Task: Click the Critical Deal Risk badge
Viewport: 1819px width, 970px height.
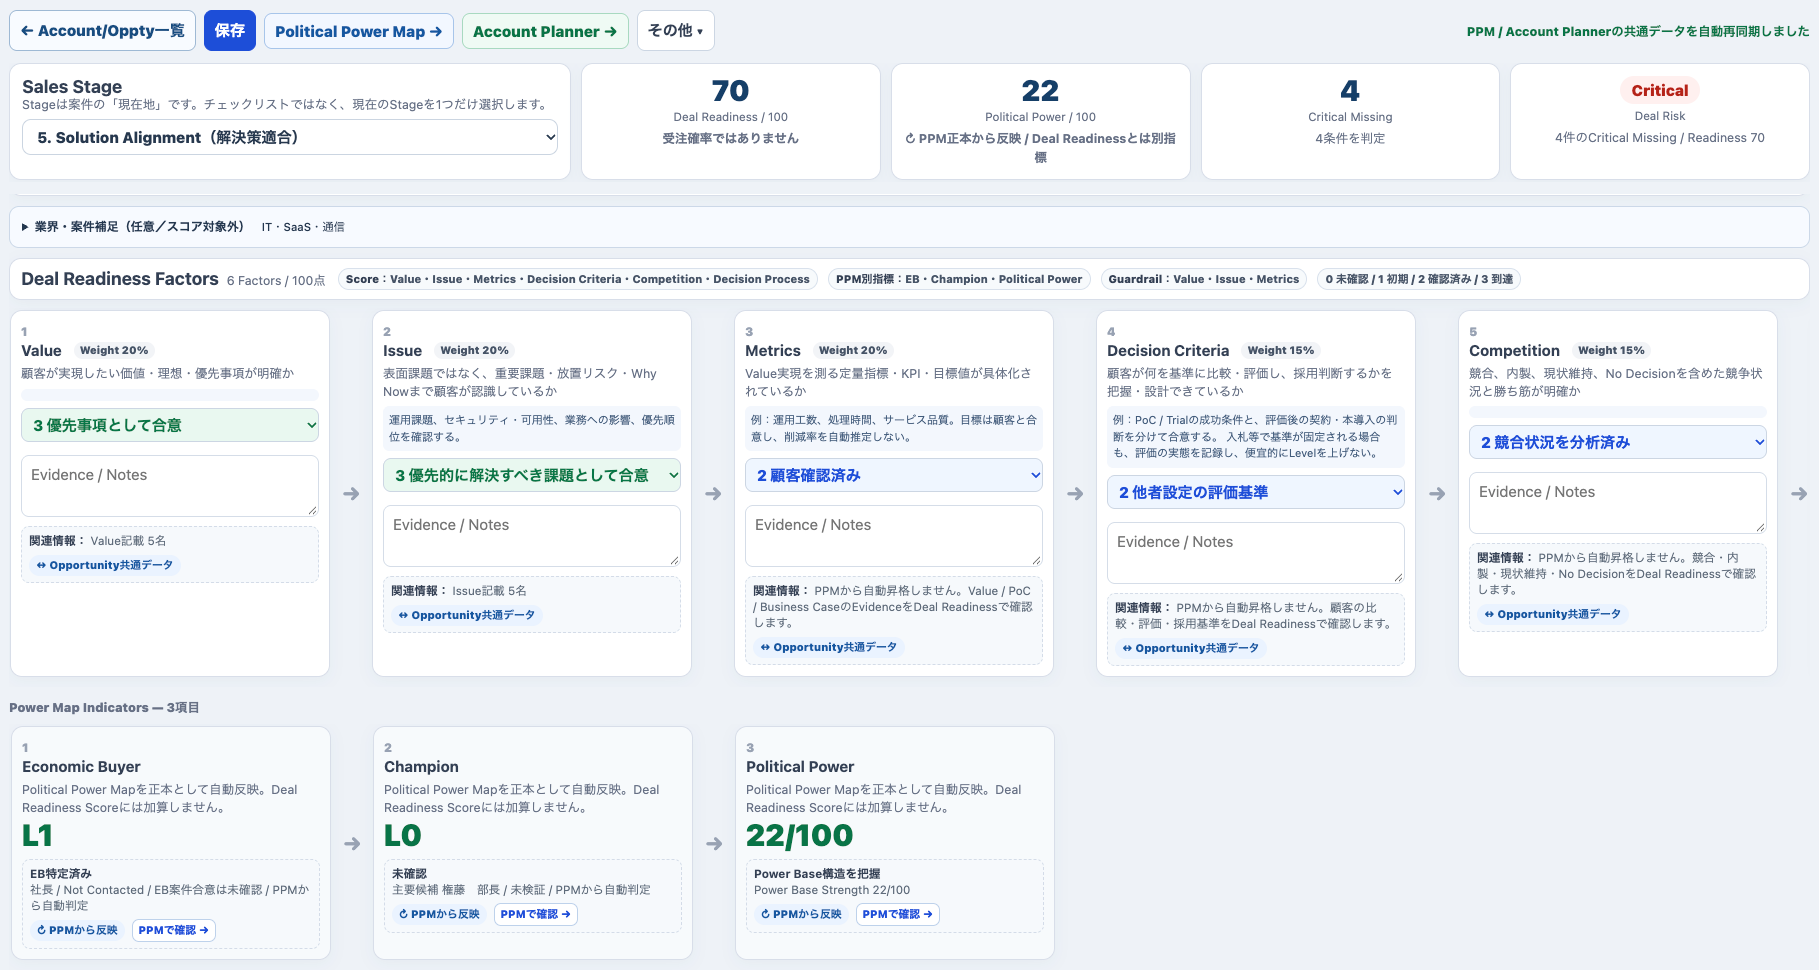Action: pos(1660,90)
